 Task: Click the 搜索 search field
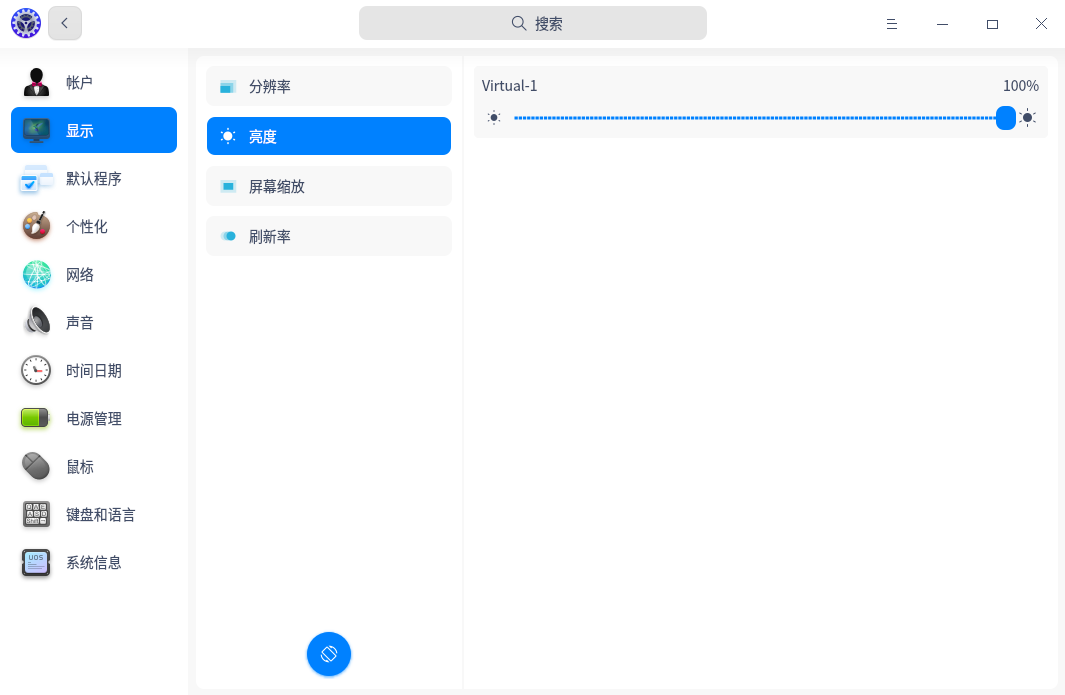click(532, 23)
